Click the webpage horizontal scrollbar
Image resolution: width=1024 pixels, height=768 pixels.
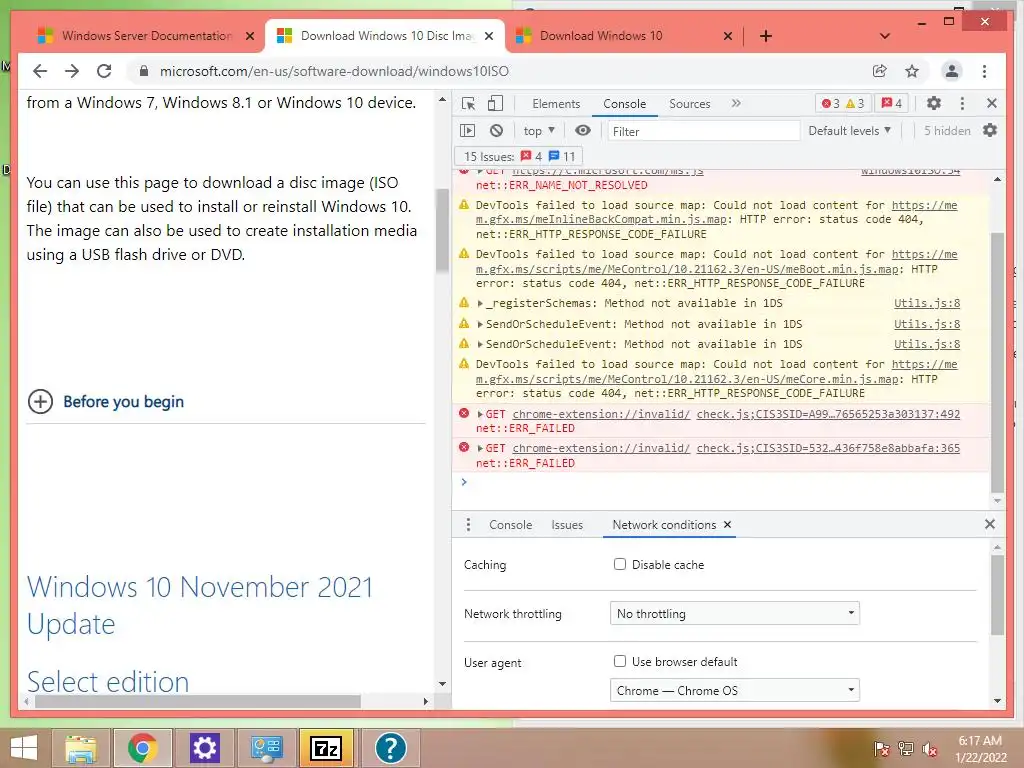[x=197, y=701]
